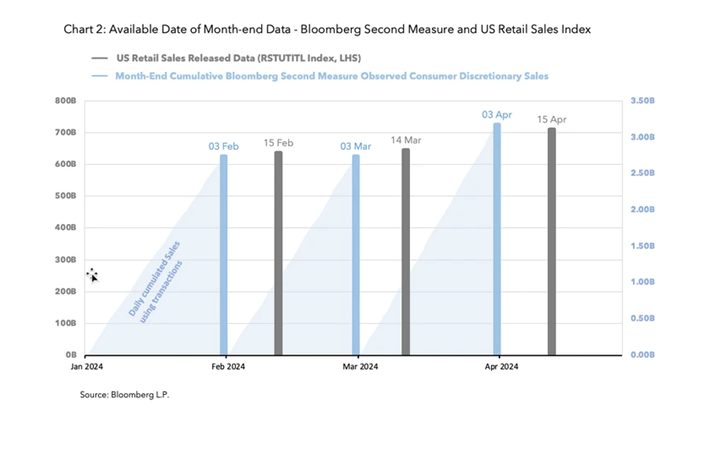Click the 15 Feb gray bar
The width and height of the screenshot is (715, 449).
[x=278, y=253]
